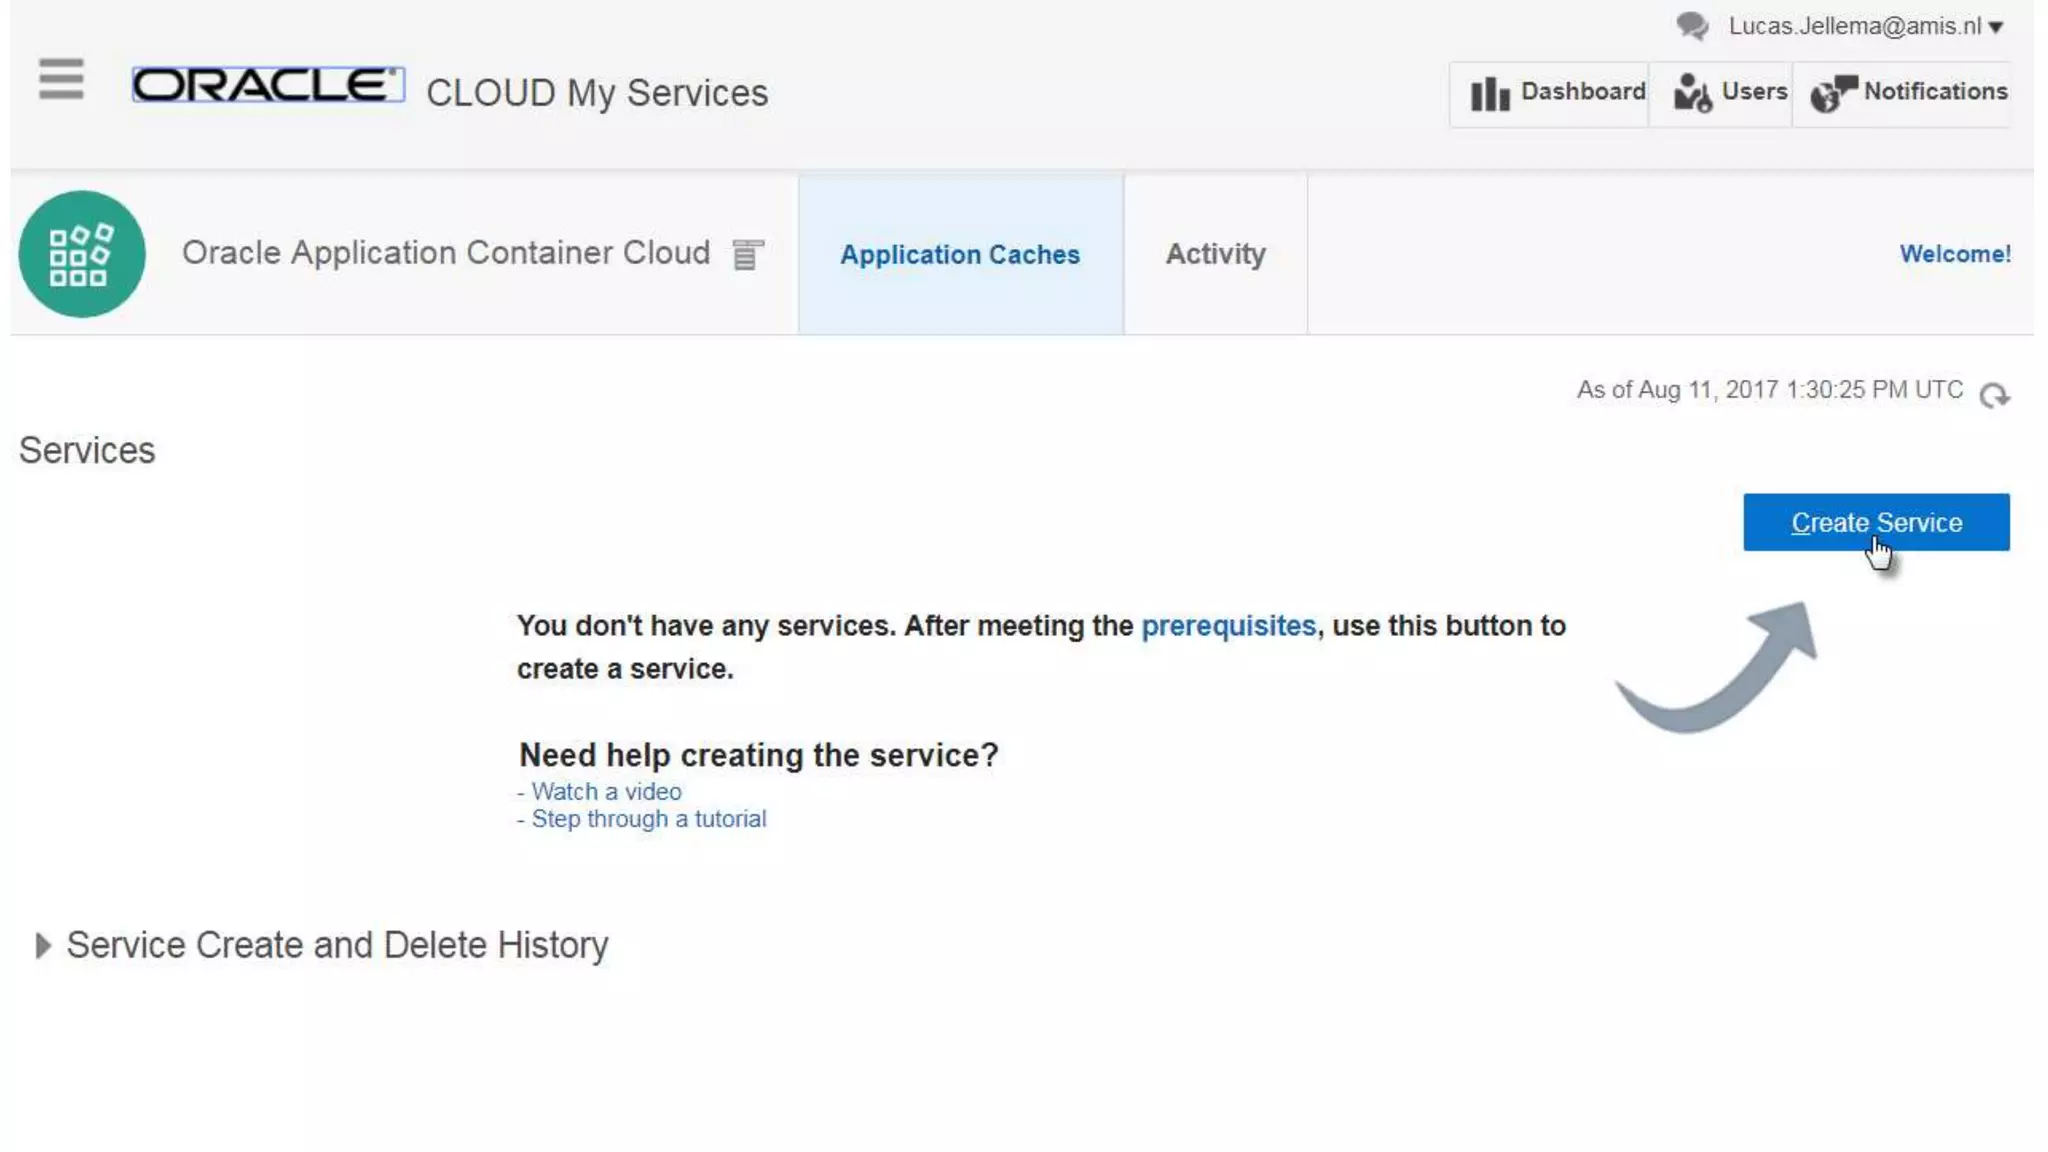Click the Oracle Application Container Cloud heading
The width and height of the screenshot is (2048, 1152).
pos(446,253)
